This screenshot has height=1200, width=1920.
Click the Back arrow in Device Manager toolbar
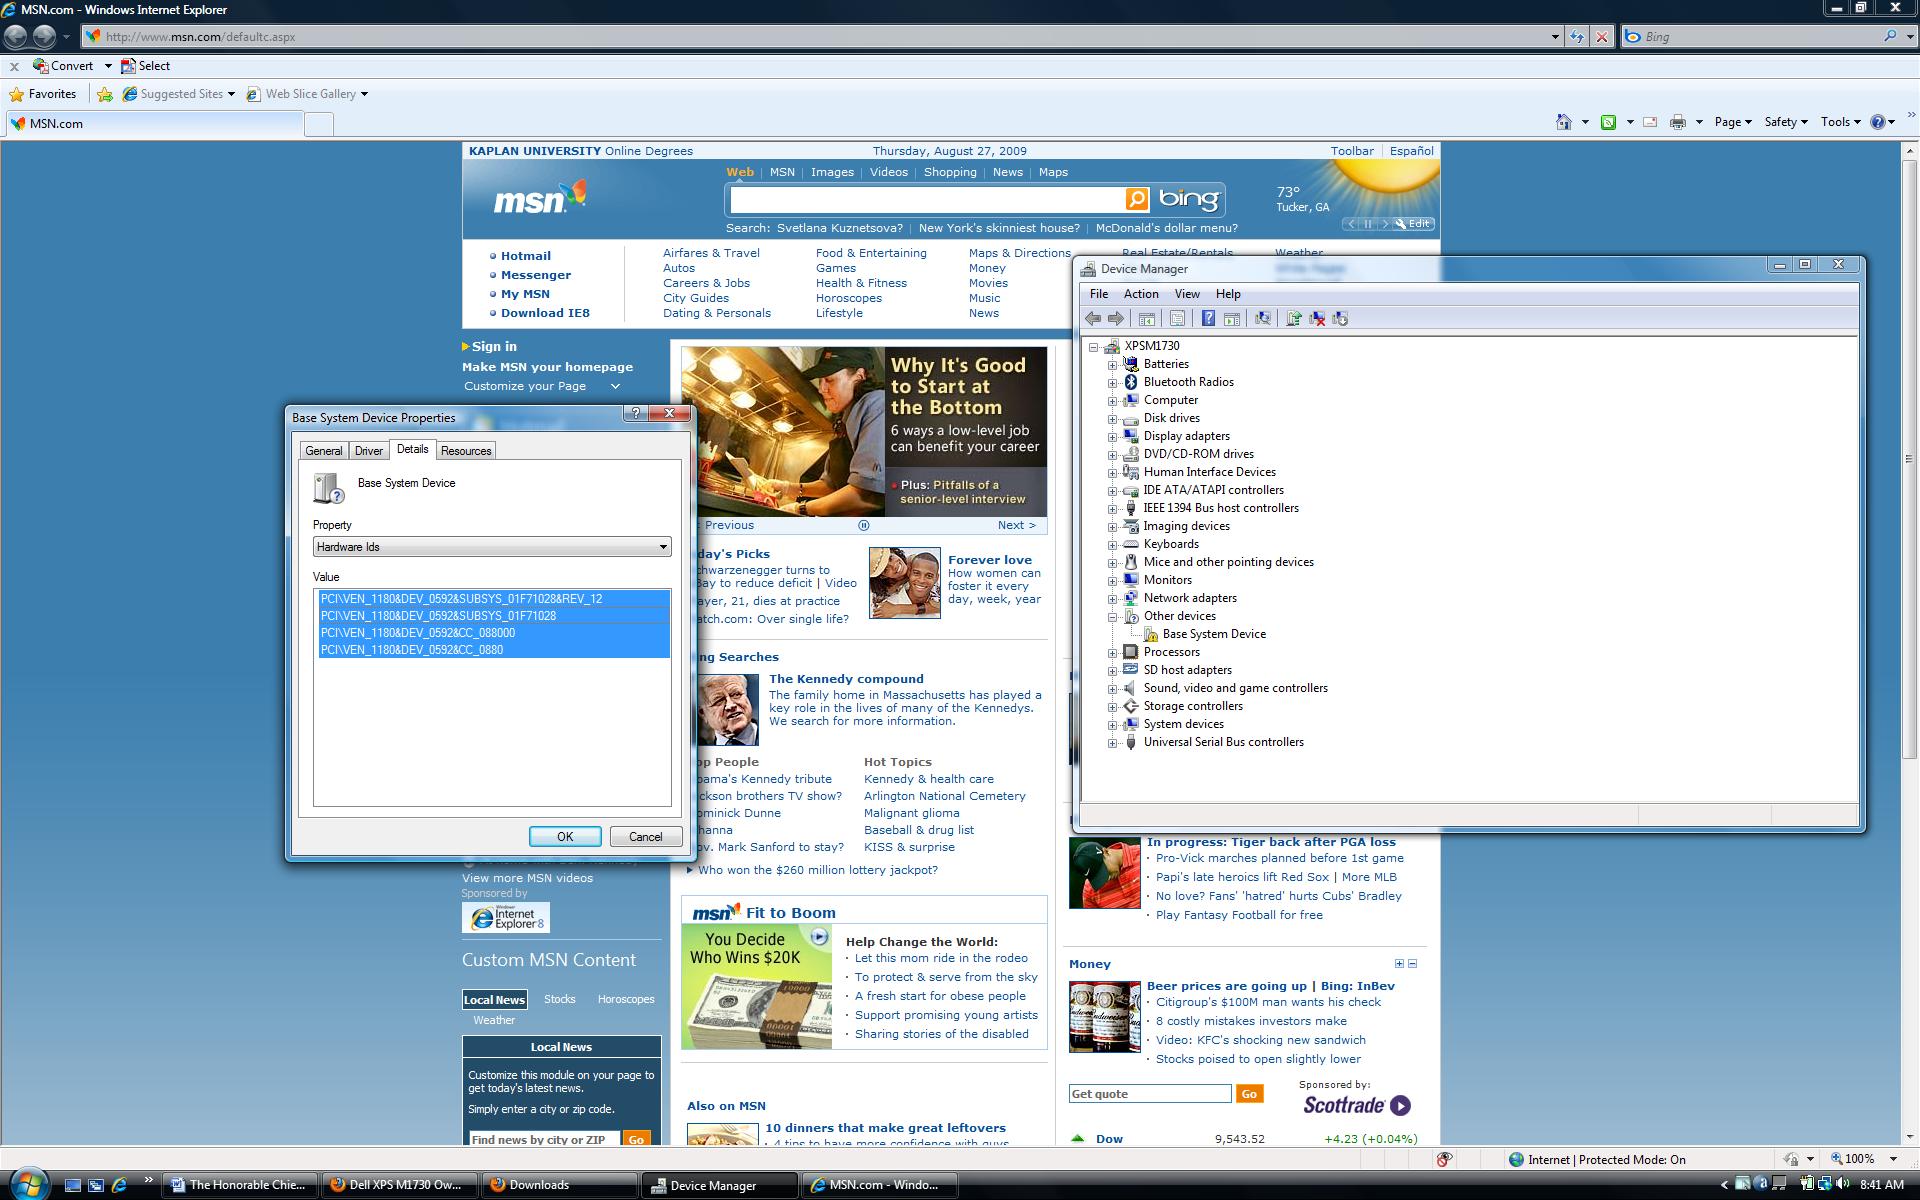[1093, 319]
